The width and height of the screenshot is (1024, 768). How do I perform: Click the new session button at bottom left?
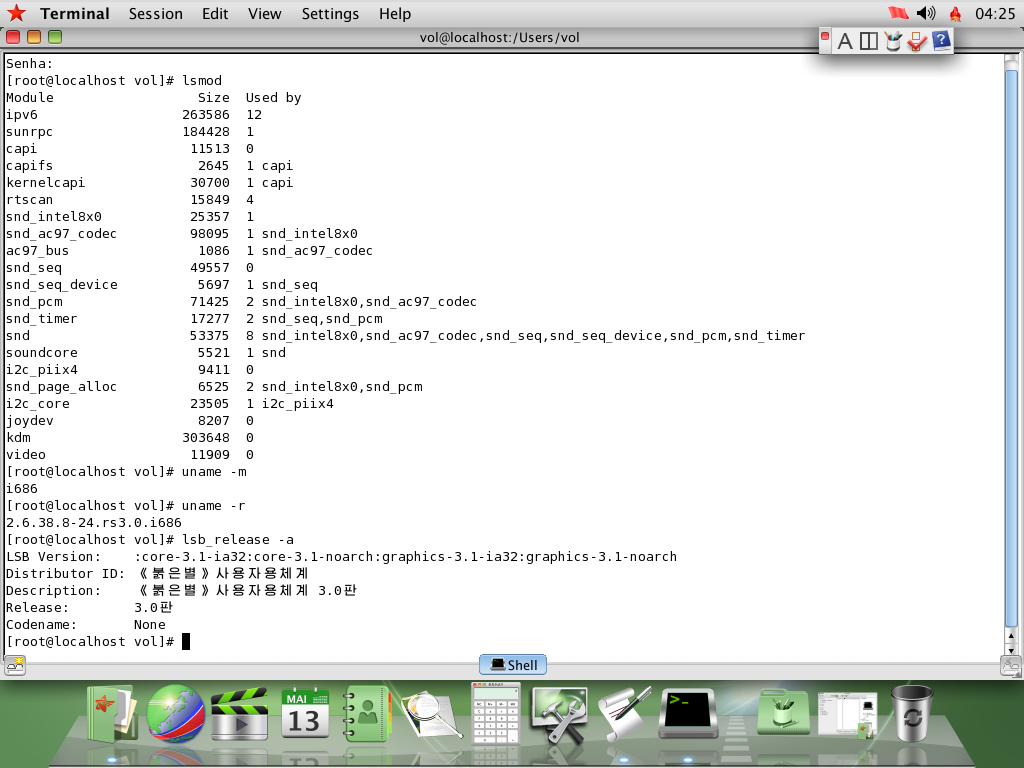pyautogui.click(x=14, y=664)
